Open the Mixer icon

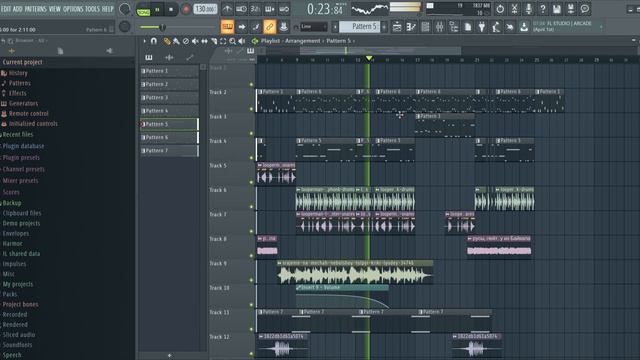(x=440, y=27)
